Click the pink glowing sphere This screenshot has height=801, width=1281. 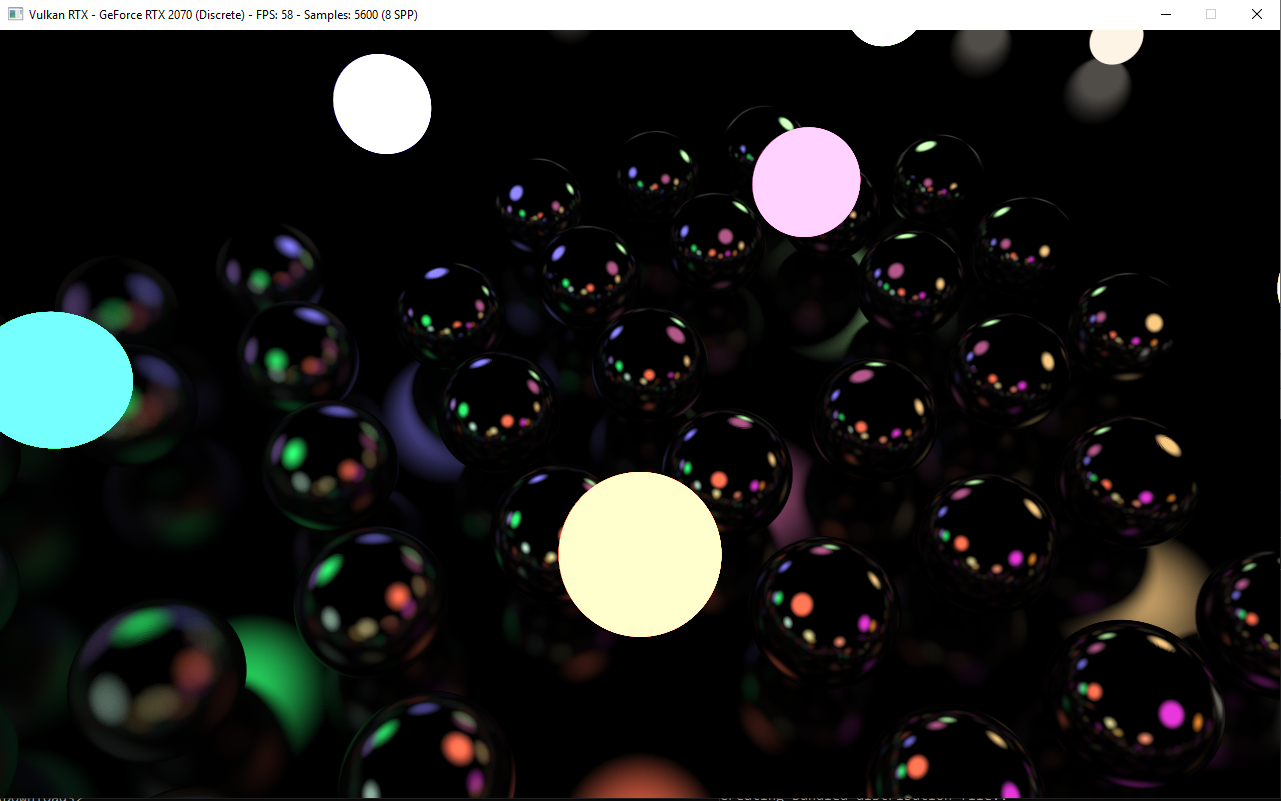[806, 182]
